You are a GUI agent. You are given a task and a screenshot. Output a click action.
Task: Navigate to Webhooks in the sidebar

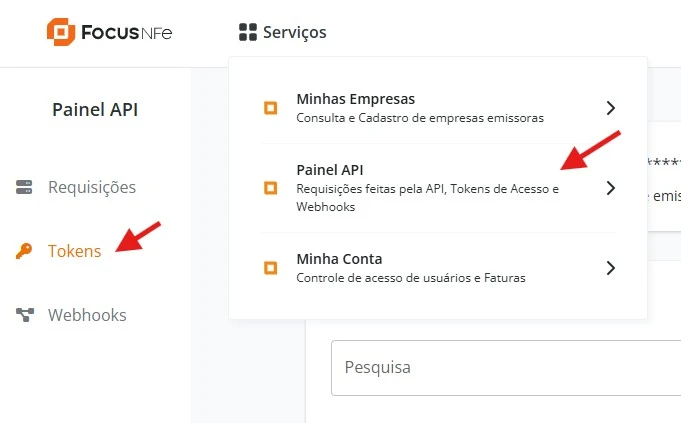pyautogui.click(x=87, y=315)
